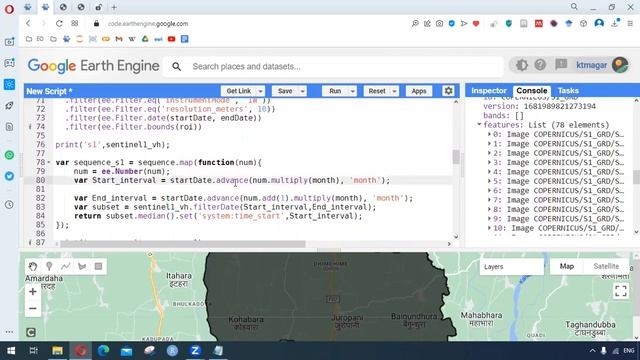Toggle fullscreen map view
This screenshot has width=640, height=360.
point(621,291)
